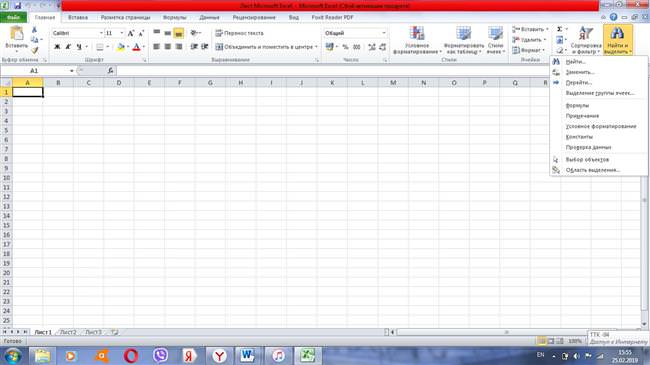Click the Conditional Formatting (Условное форматирование) icon

(417, 34)
